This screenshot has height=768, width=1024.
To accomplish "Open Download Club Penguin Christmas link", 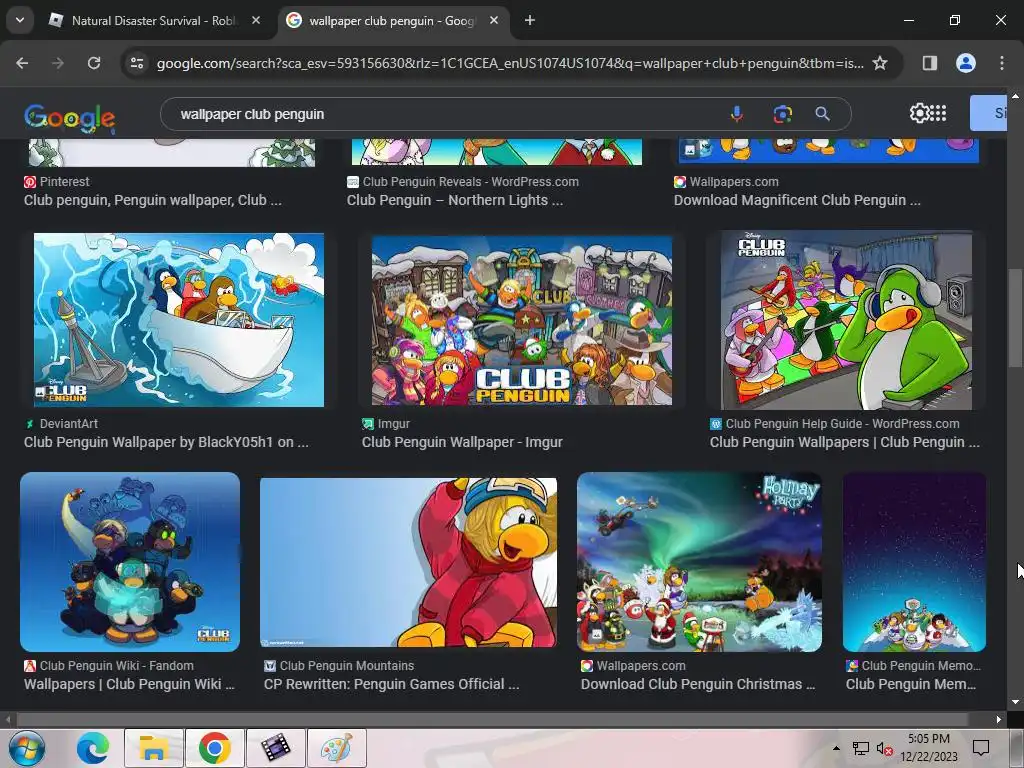I will click(x=697, y=684).
